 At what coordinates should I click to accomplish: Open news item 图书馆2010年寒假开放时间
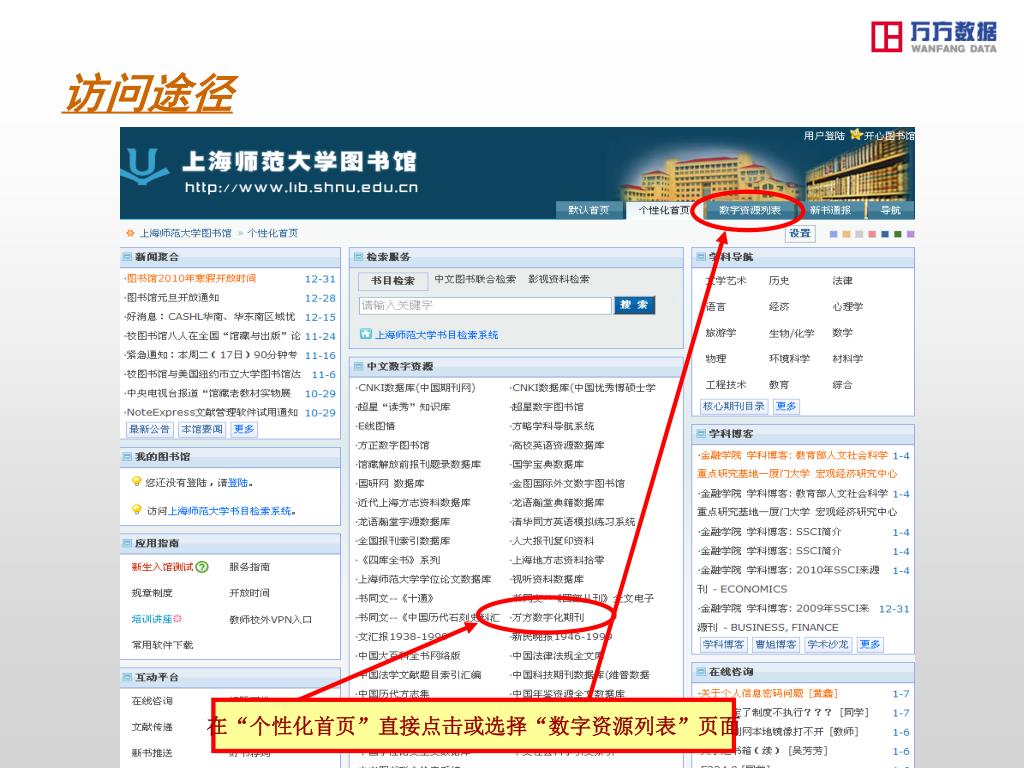tap(191, 278)
